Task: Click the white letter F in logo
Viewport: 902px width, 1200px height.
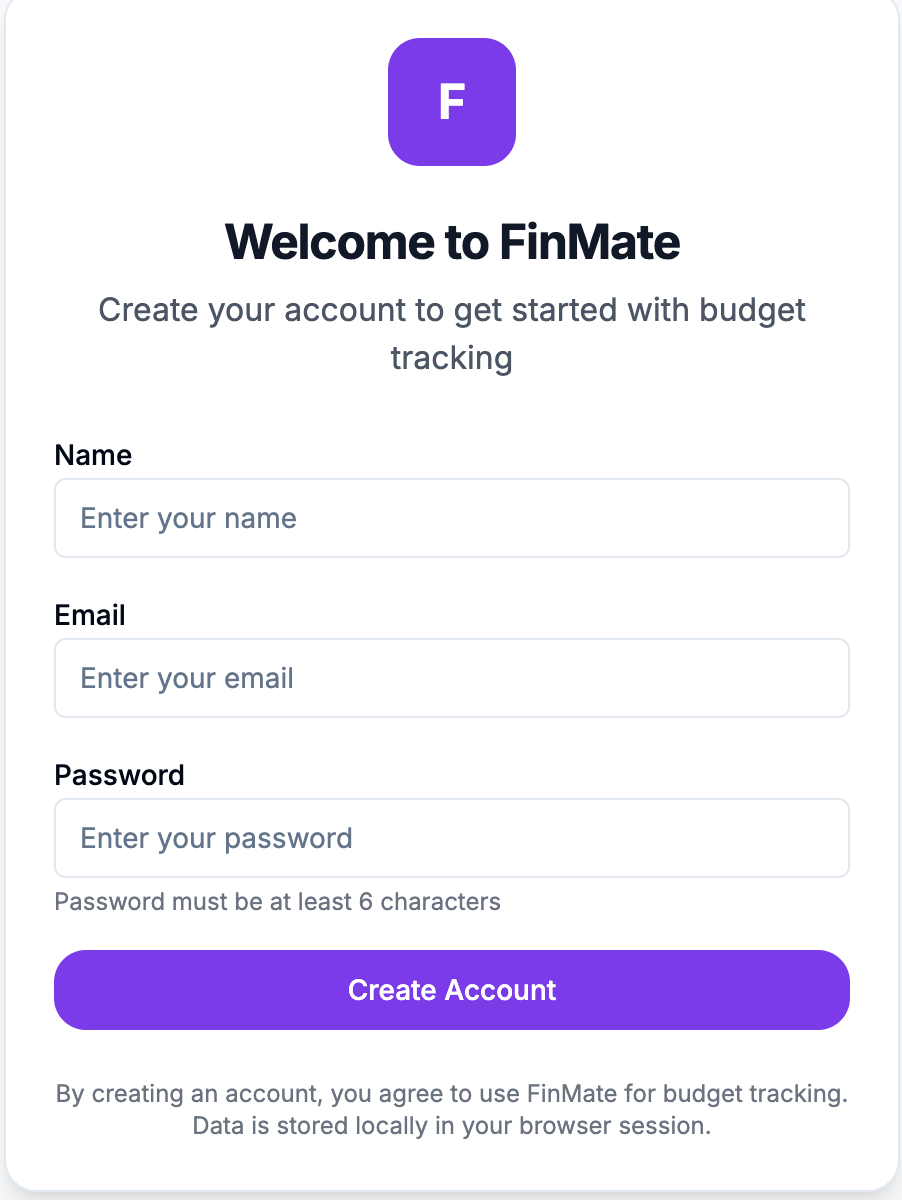Action: pyautogui.click(x=452, y=102)
